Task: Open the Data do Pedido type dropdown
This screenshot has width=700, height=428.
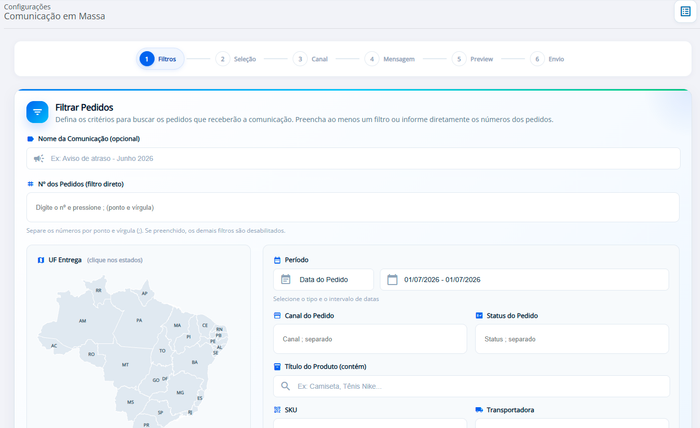Action: [x=323, y=280]
